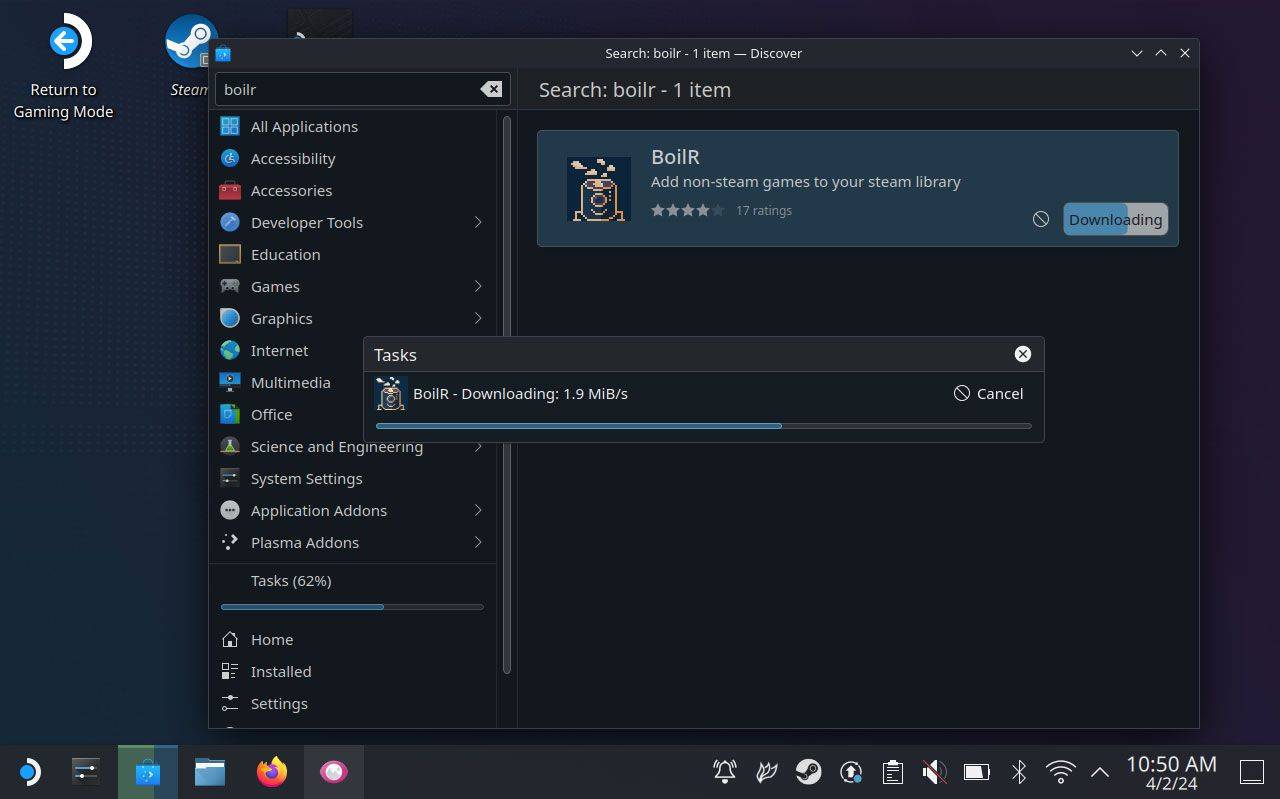The image size is (1280, 799).
Task: Click the BoilR star rating
Action: 687,210
